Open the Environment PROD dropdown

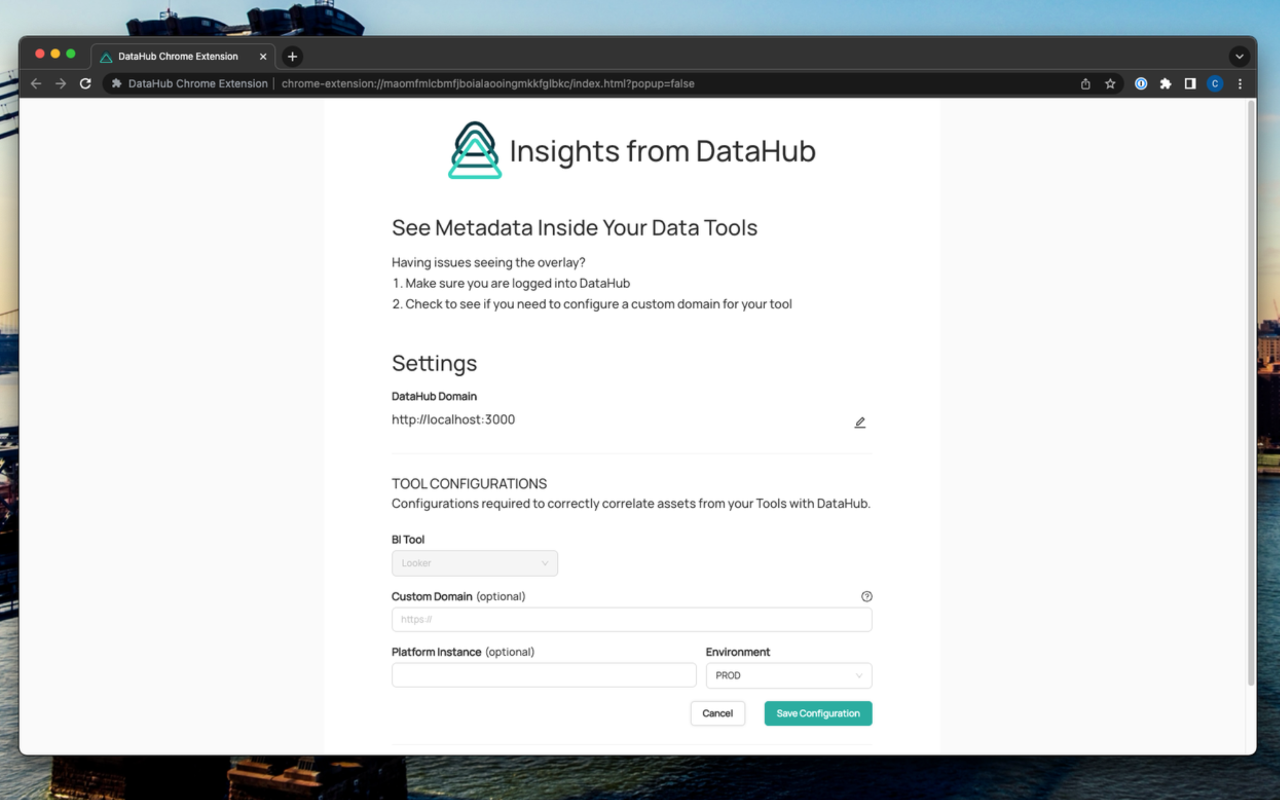(x=789, y=675)
